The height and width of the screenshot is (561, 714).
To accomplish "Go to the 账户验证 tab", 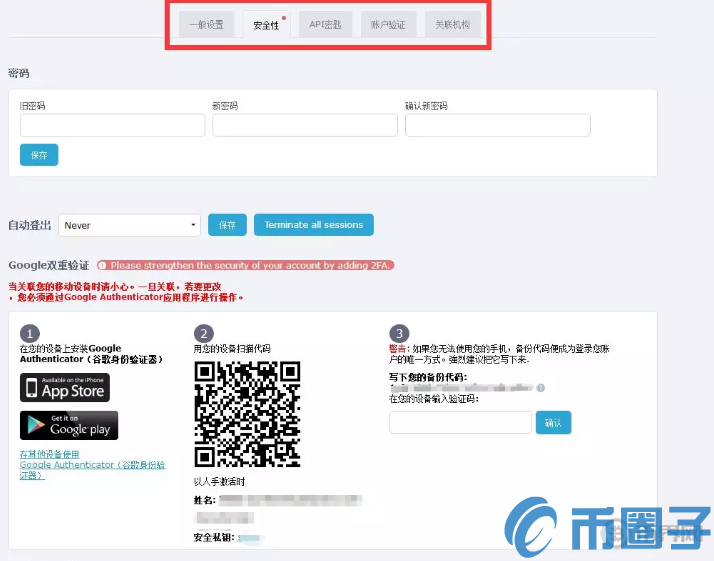I will (388, 25).
